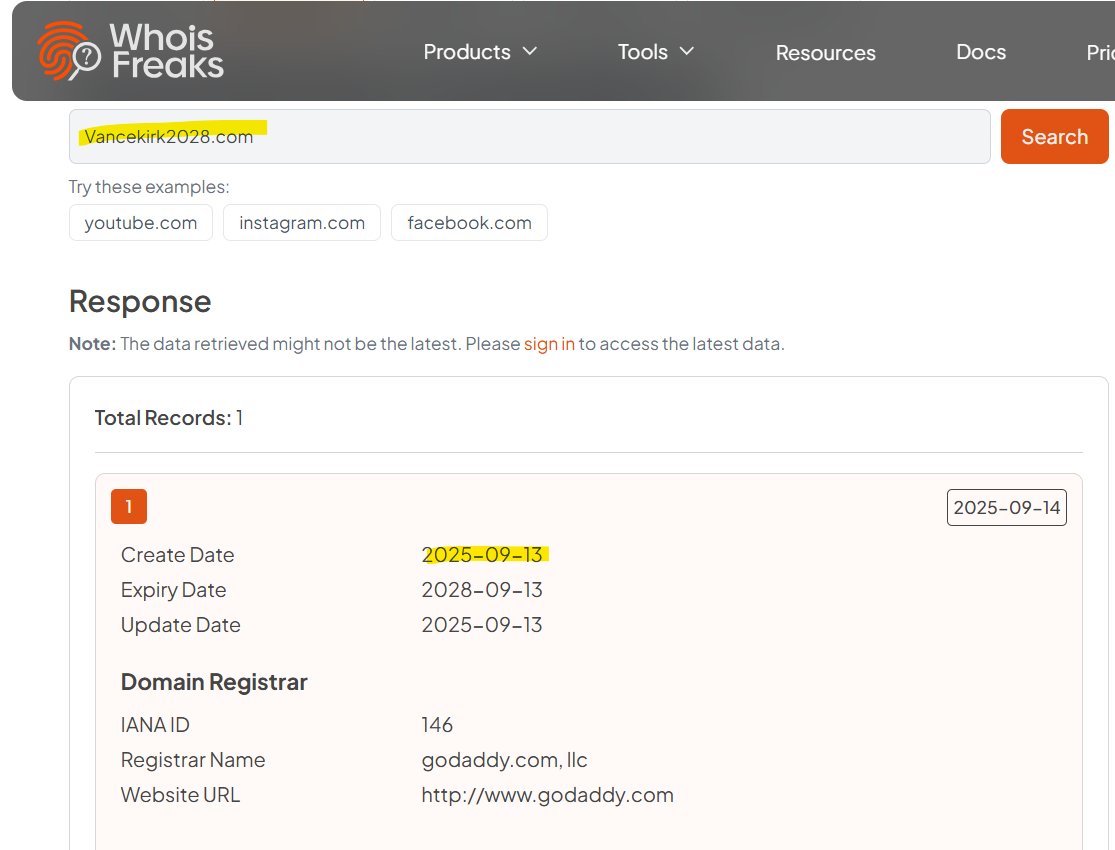This screenshot has height=850, width=1115.
Task: Select the registrar name godaddy.com, llc
Action: (x=504, y=760)
